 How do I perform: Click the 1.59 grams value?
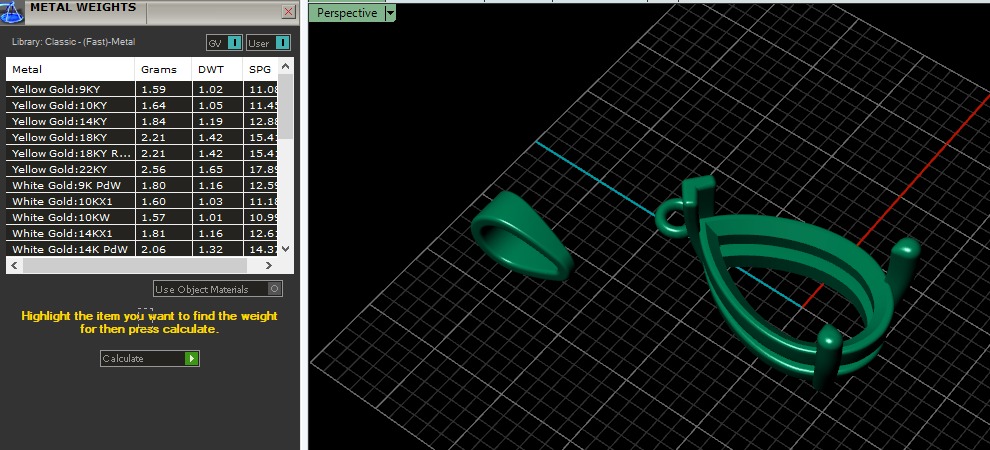[x=153, y=89]
